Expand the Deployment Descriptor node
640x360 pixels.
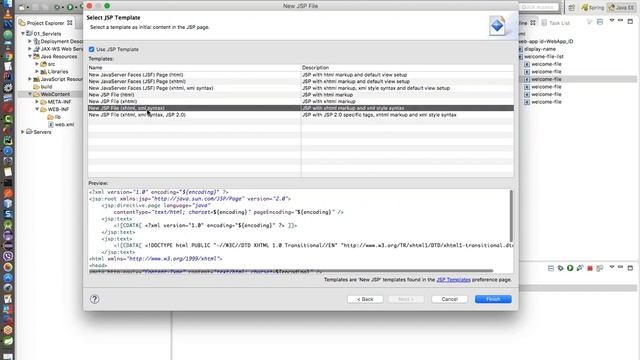(30, 41)
